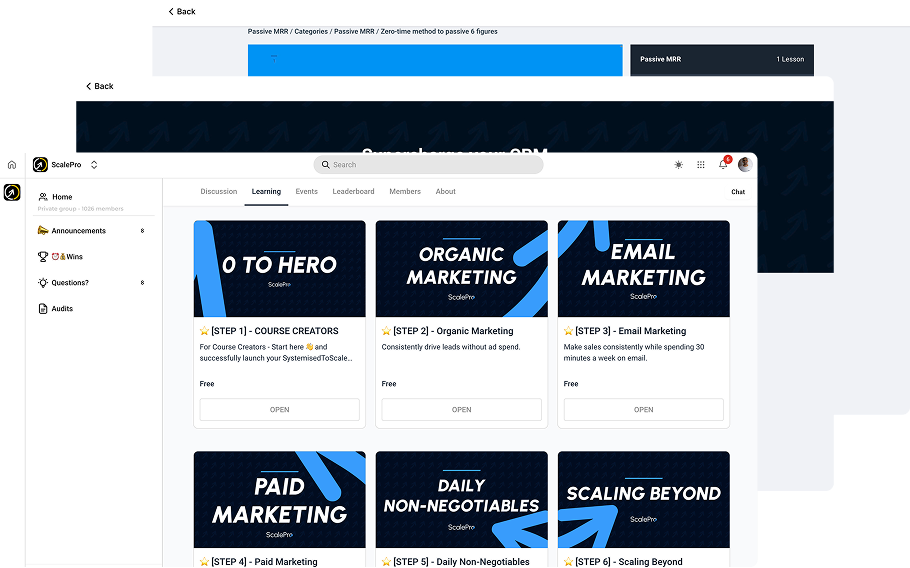This screenshot has height=568, width=910.
Task: Open the ORGANIC MARKETING course thumbnail
Action: 462,269
